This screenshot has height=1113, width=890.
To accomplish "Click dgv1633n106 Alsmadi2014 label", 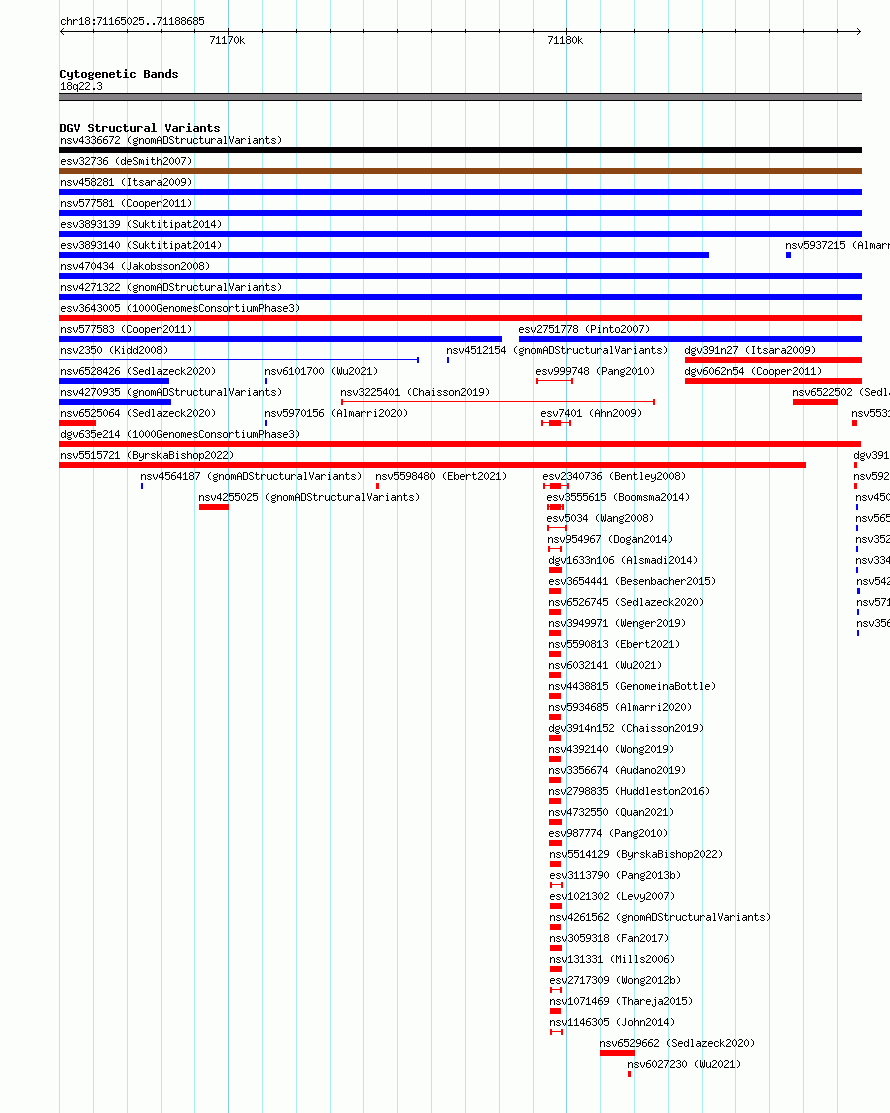I will (623, 560).
